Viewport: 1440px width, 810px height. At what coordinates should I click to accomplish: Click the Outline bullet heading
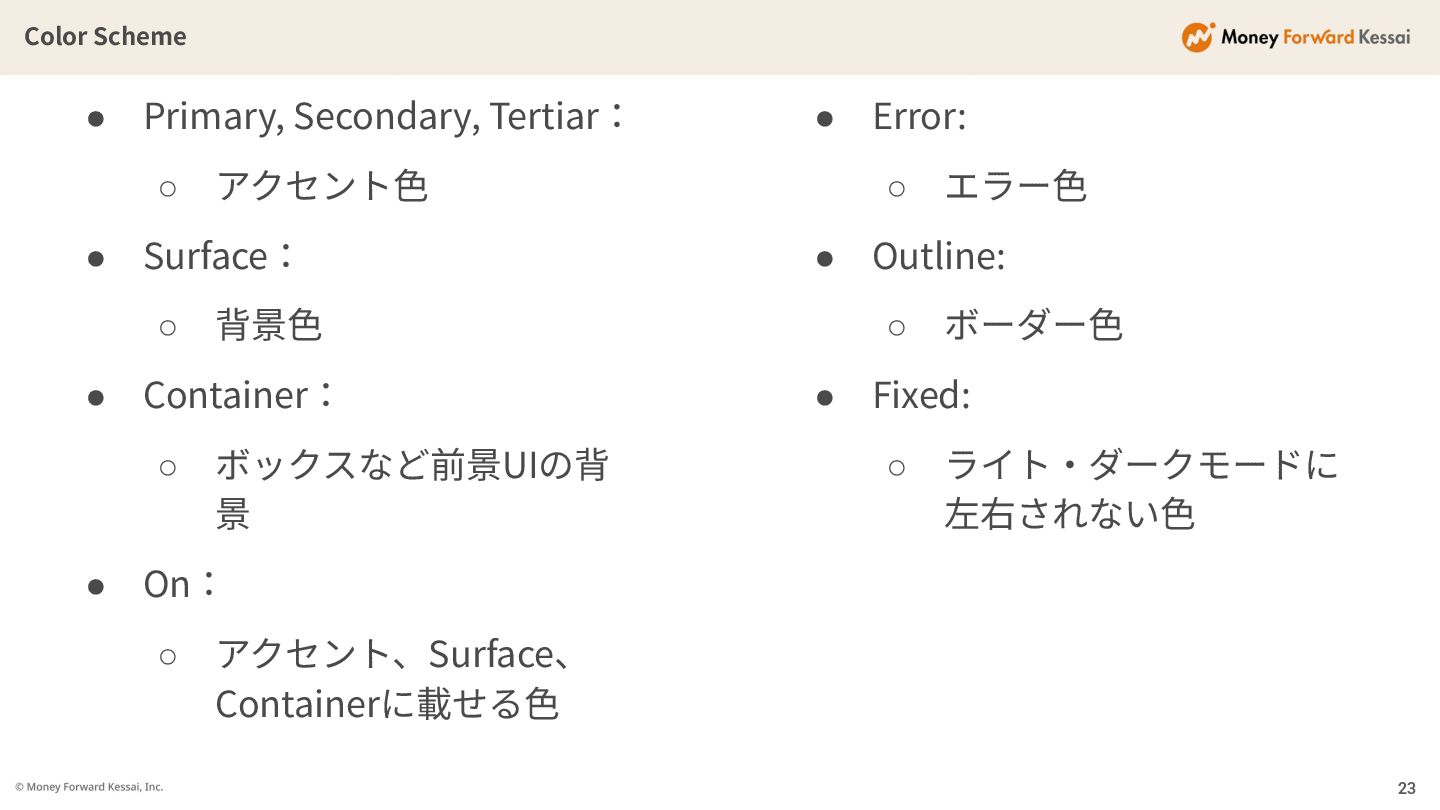coord(938,256)
